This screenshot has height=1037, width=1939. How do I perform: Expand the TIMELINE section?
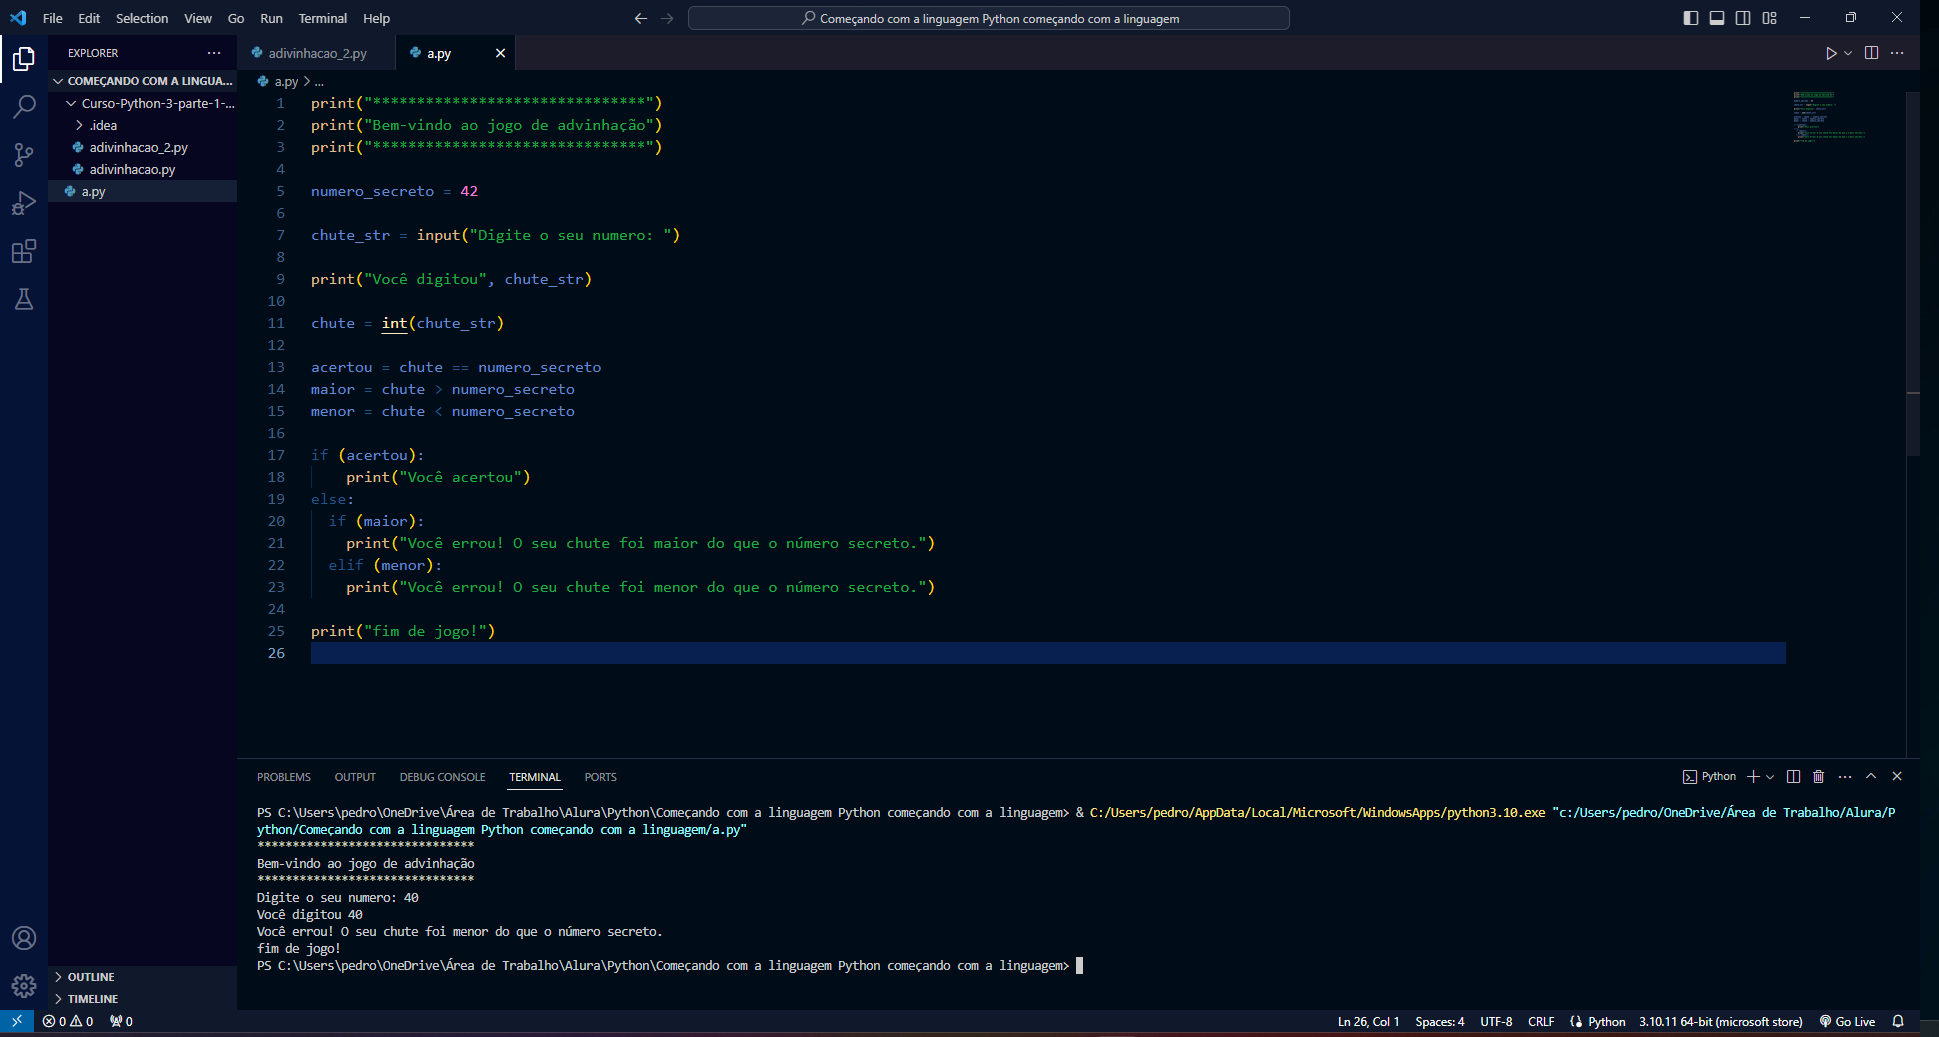143,999
